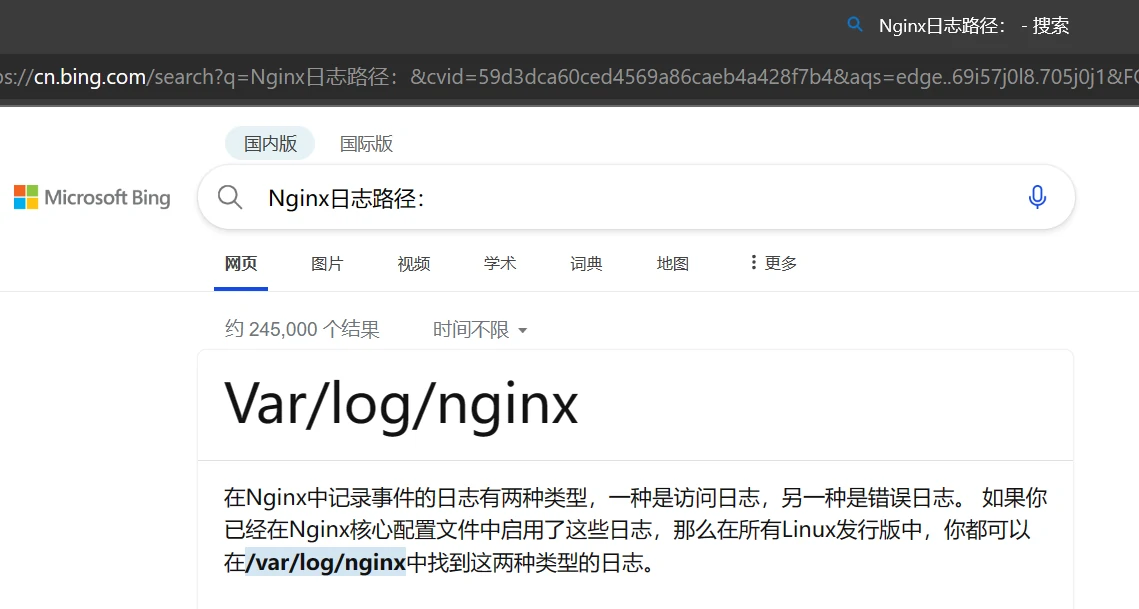Image resolution: width=1139 pixels, height=609 pixels.
Task: Focus the cn.bing.com address bar
Action: pyautogui.click(x=570, y=78)
